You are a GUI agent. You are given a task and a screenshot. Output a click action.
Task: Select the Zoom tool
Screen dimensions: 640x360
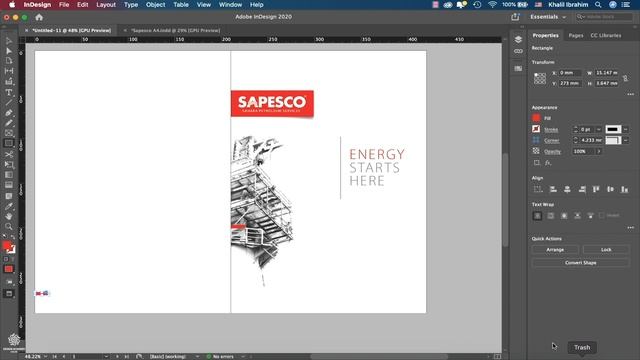(9, 227)
